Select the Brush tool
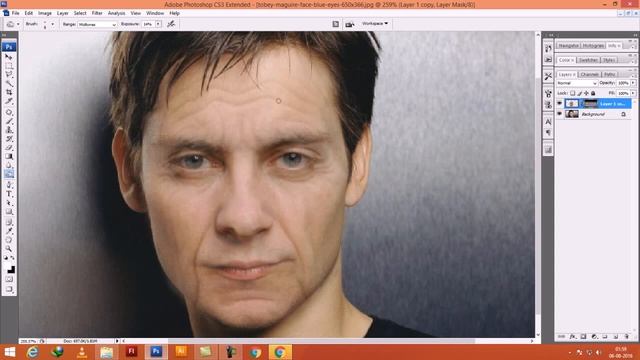The image size is (640, 360). point(9,121)
